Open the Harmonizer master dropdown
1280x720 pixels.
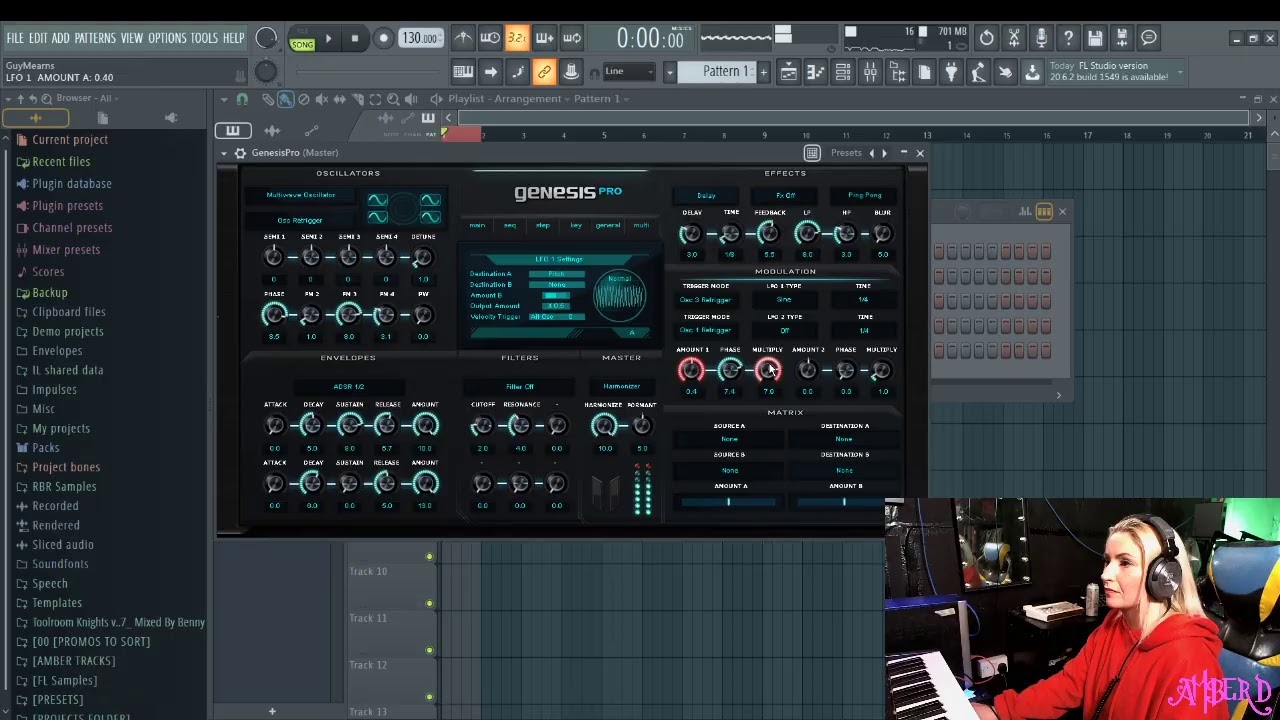pyautogui.click(x=621, y=387)
